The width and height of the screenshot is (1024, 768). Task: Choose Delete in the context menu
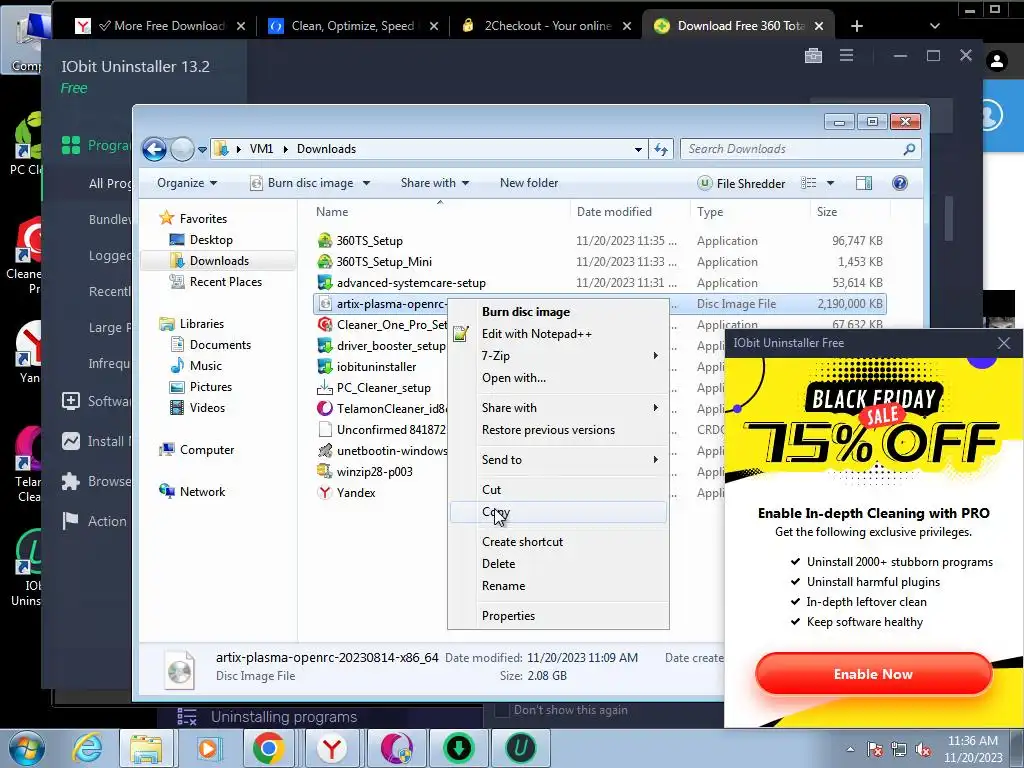(x=558, y=564)
